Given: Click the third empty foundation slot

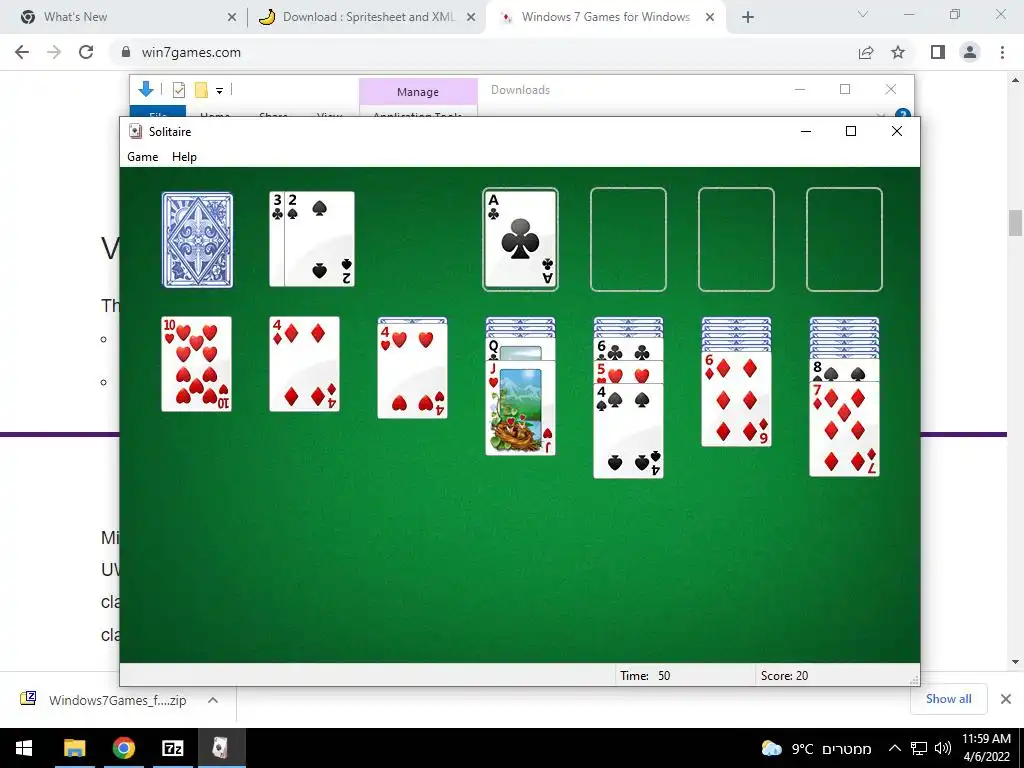Looking at the screenshot, I should [736, 240].
